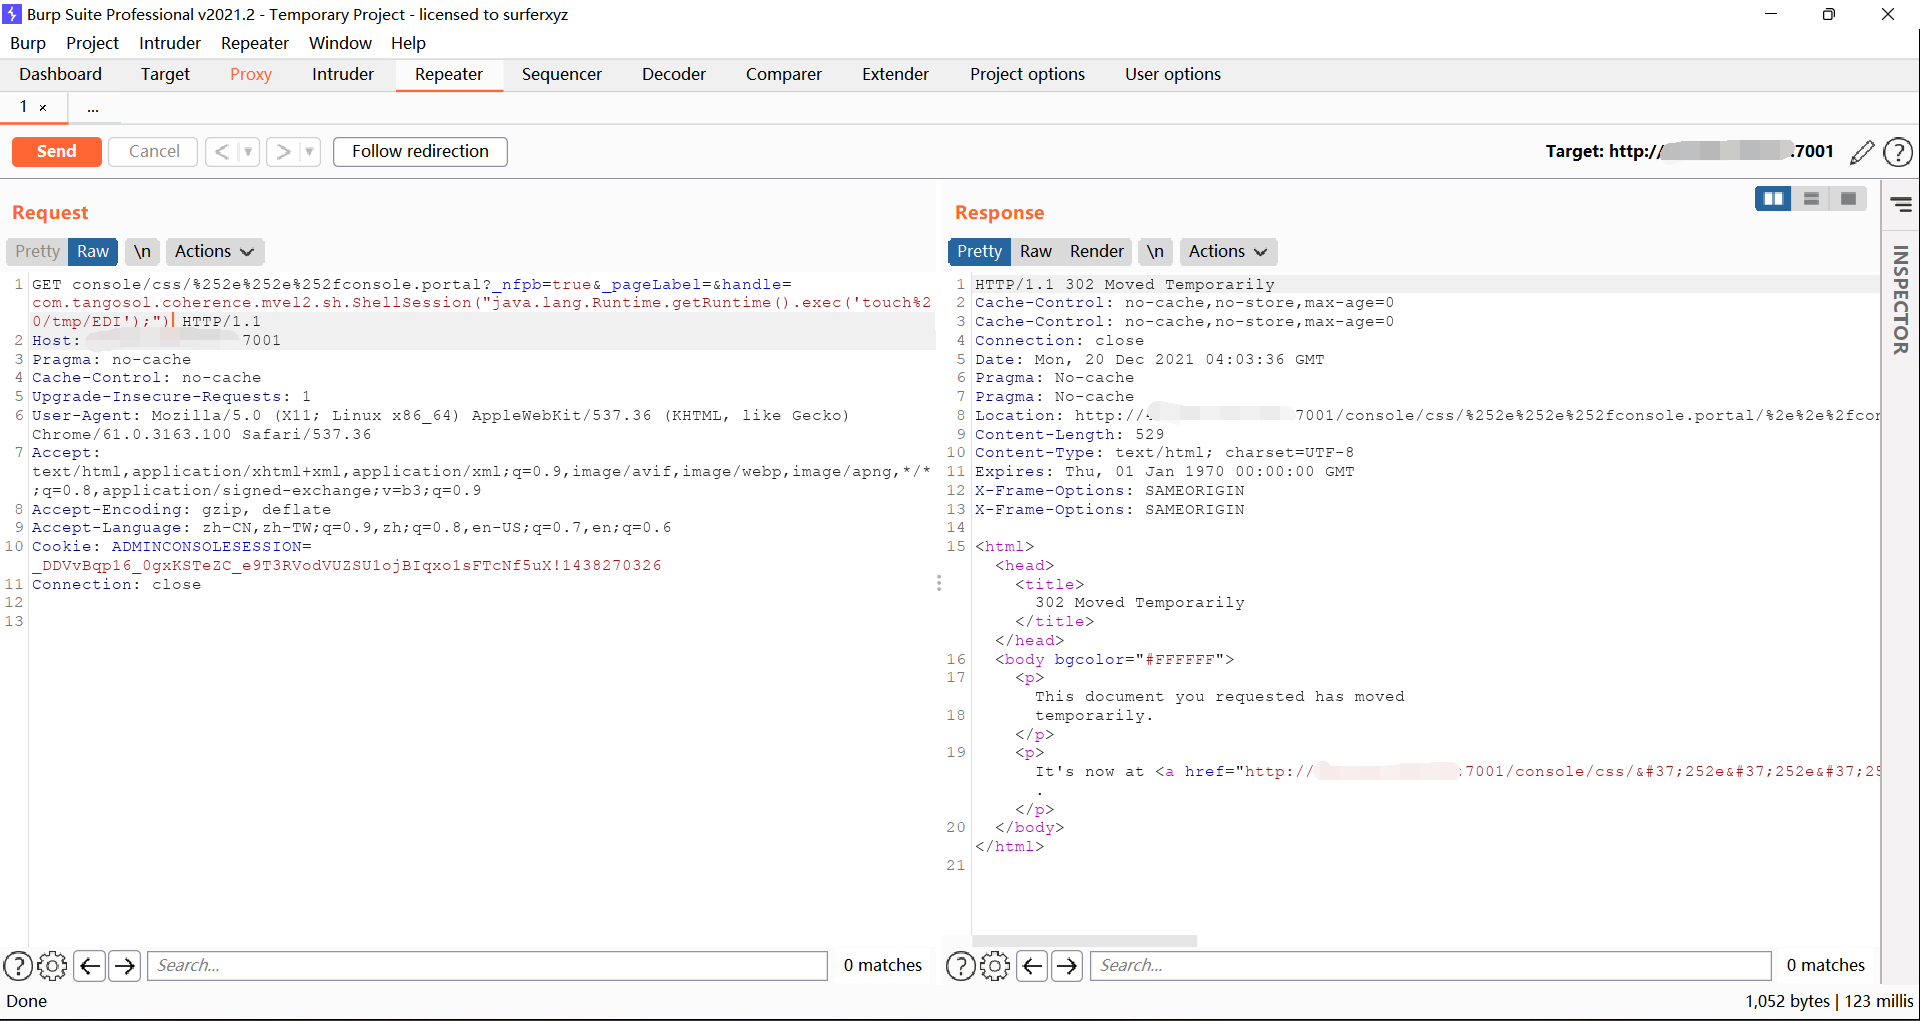This screenshot has width=1920, height=1021.
Task: Close Repeater tab 1
Action: 43,108
